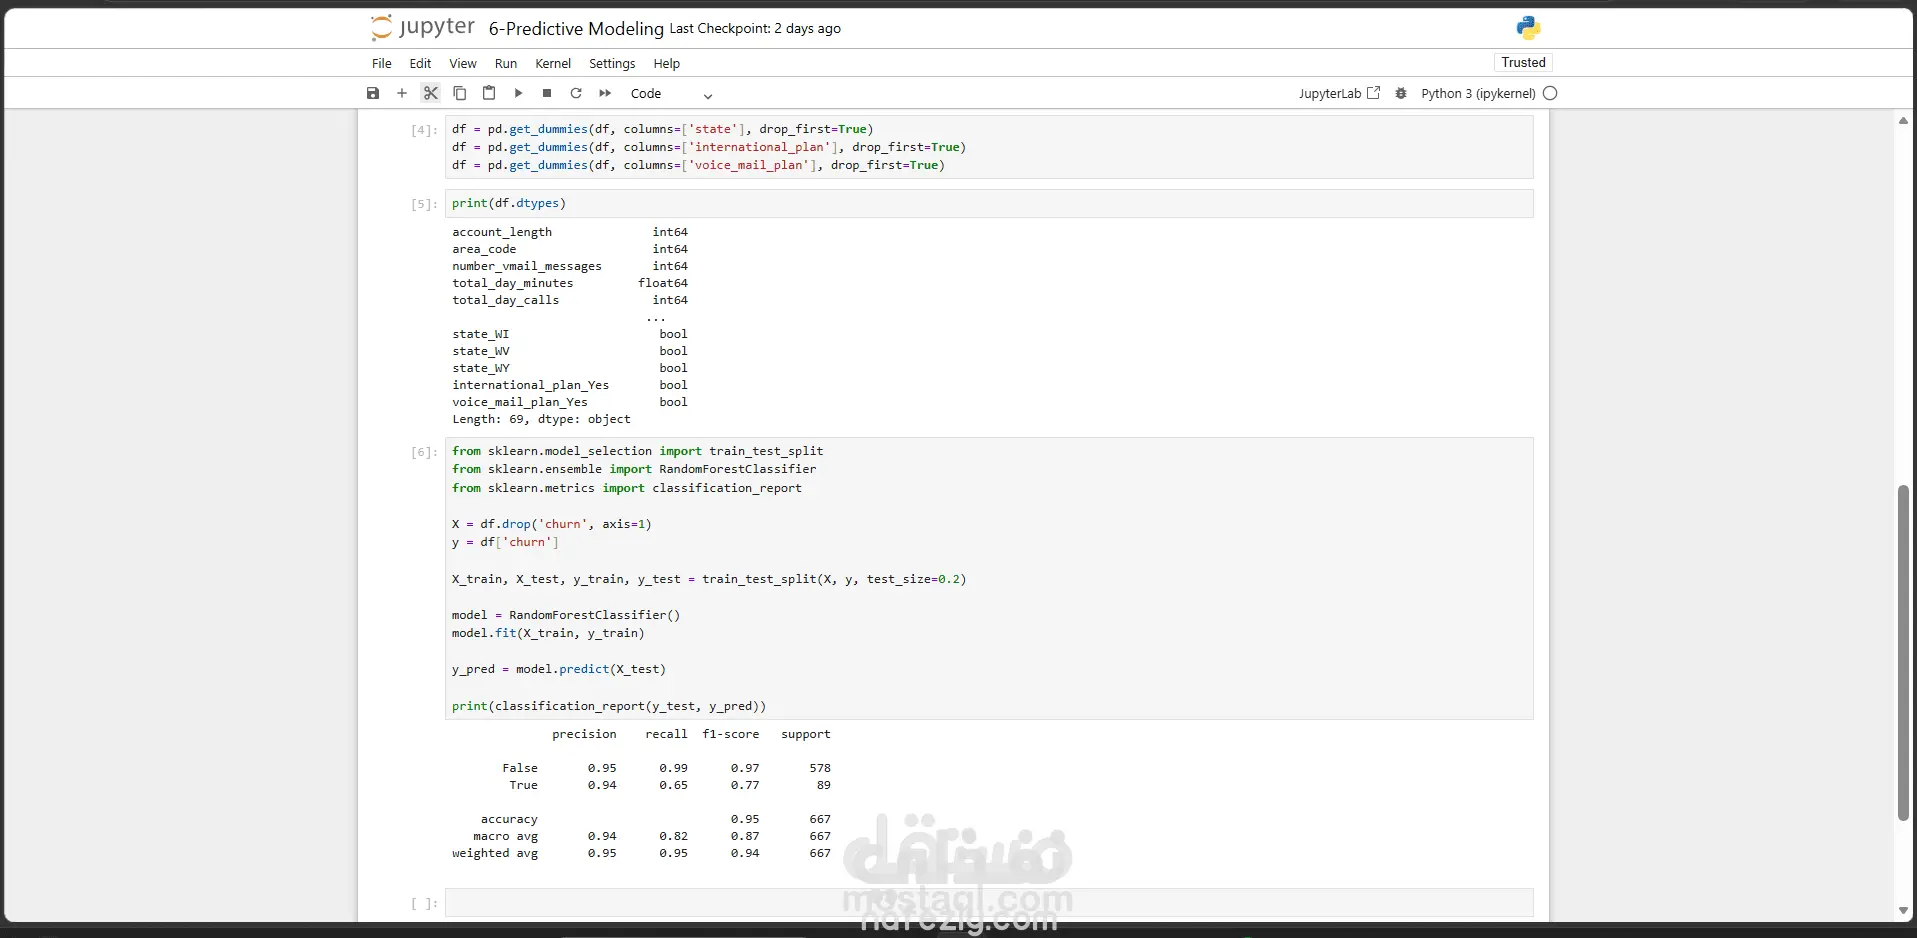The height and width of the screenshot is (938, 1917).
Task: Open the cell type Code dropdown
Action: click(x=671, y=94)
